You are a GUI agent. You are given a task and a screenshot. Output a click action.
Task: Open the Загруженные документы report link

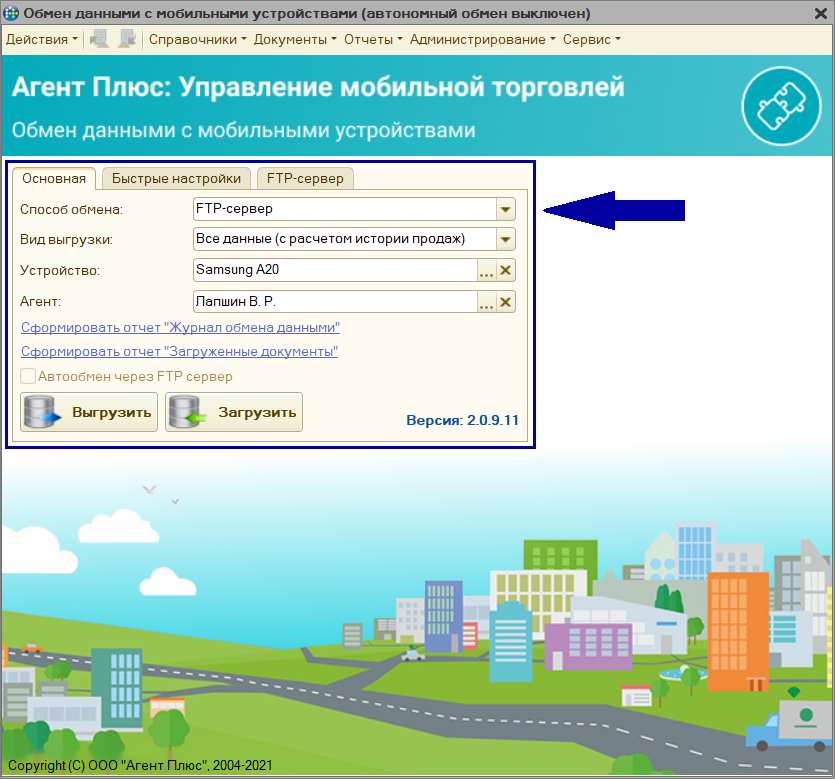179,351
